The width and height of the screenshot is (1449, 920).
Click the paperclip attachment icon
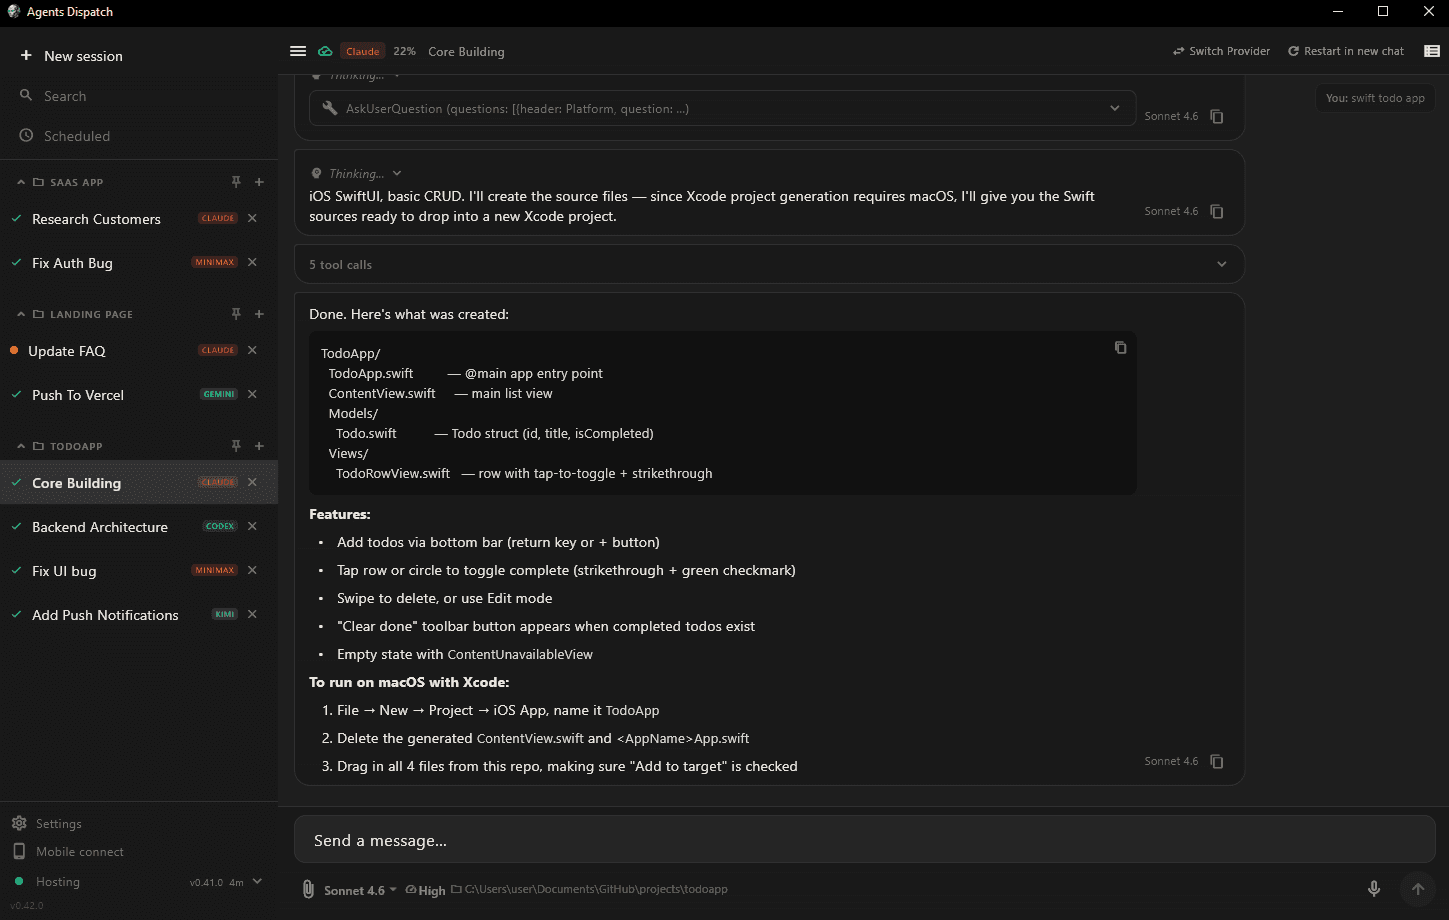[x=308, y=889]
